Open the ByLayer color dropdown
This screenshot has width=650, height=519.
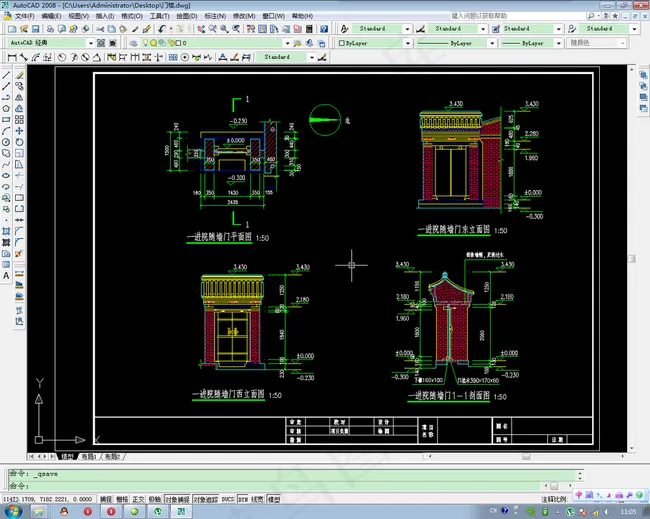pos(408,43)
